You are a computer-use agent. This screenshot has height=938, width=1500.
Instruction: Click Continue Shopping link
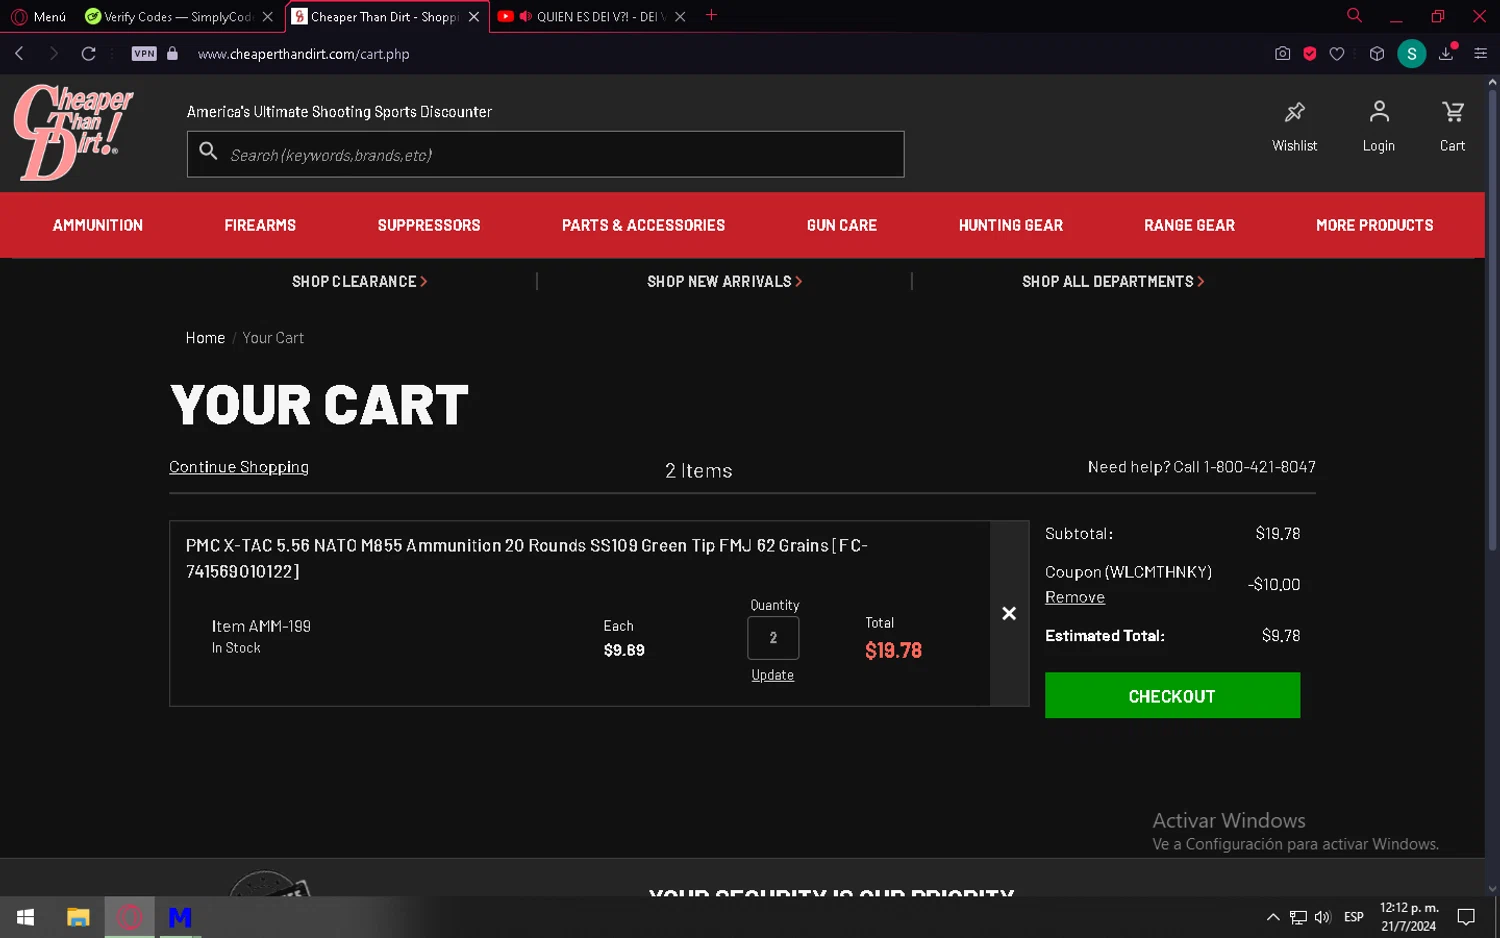tap(239, 467)
